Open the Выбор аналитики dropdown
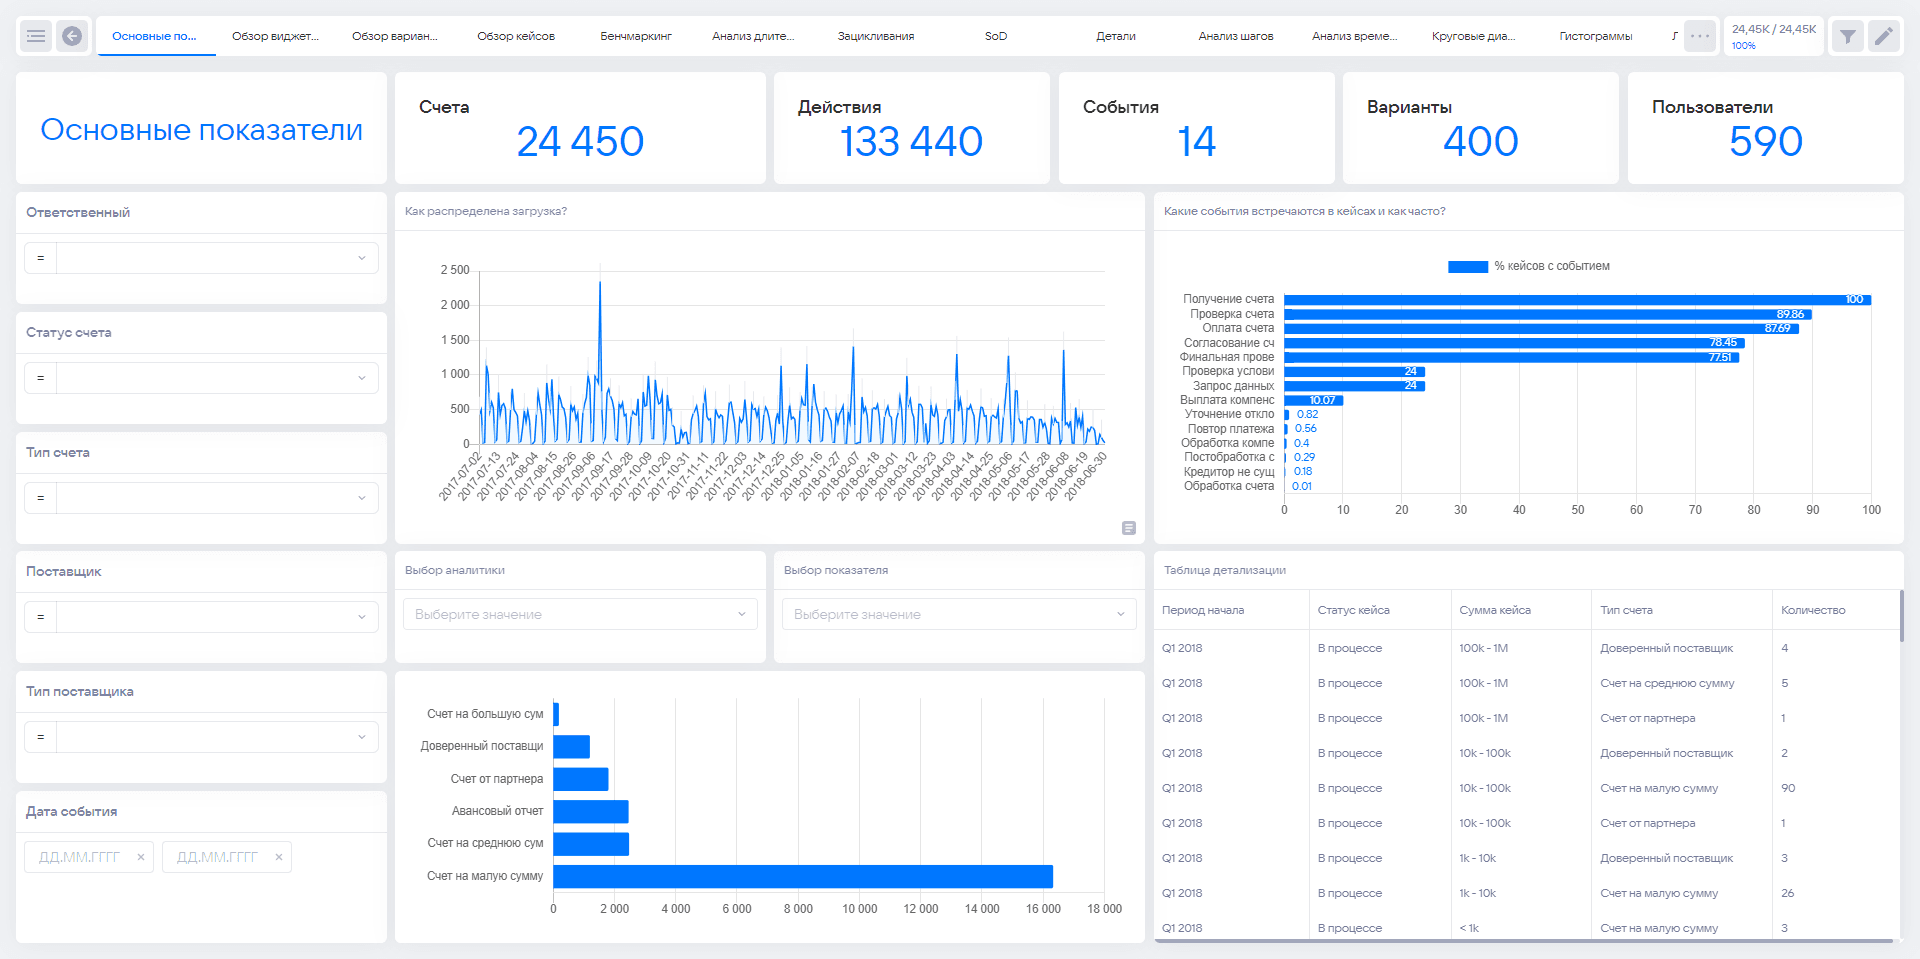The image size is (1920, 959). point(580,614)
